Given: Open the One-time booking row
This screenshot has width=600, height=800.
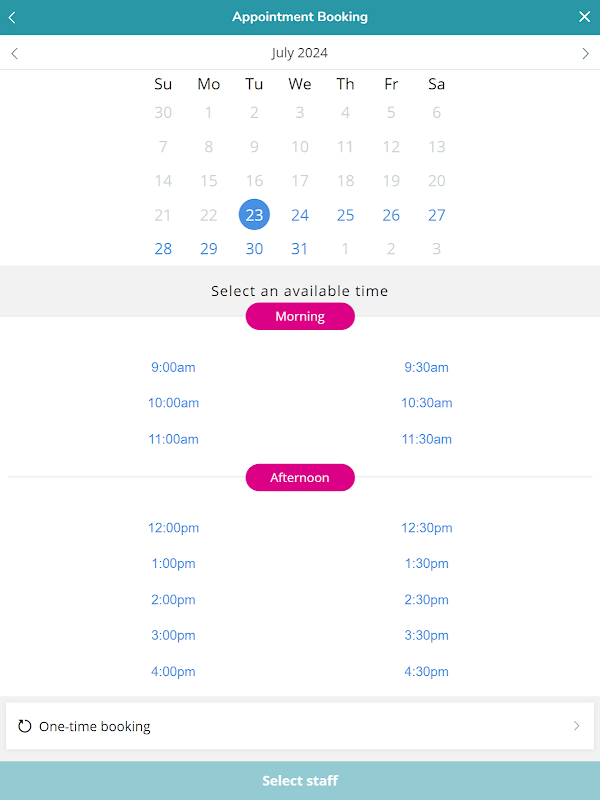Looking at the screenshot, I should click(x=300, y=726).
